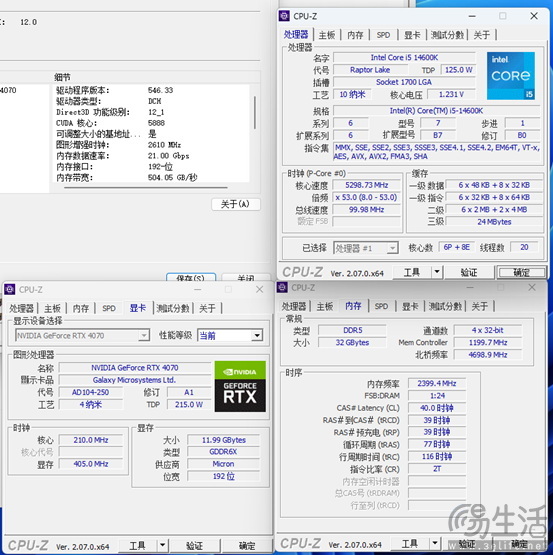The width and height of the screenshot is (553, 555).
Task: Click the 关于(A) button
Action: click(x=235, y=204)
